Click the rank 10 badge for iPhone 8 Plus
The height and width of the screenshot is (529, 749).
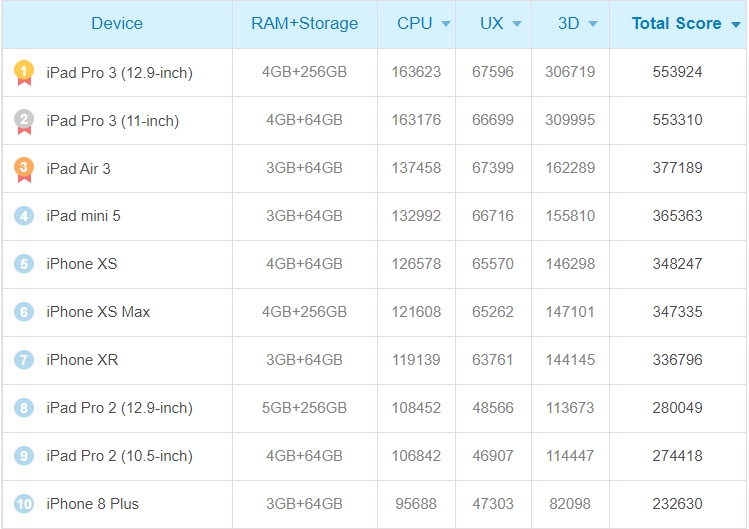pos(24,504)
